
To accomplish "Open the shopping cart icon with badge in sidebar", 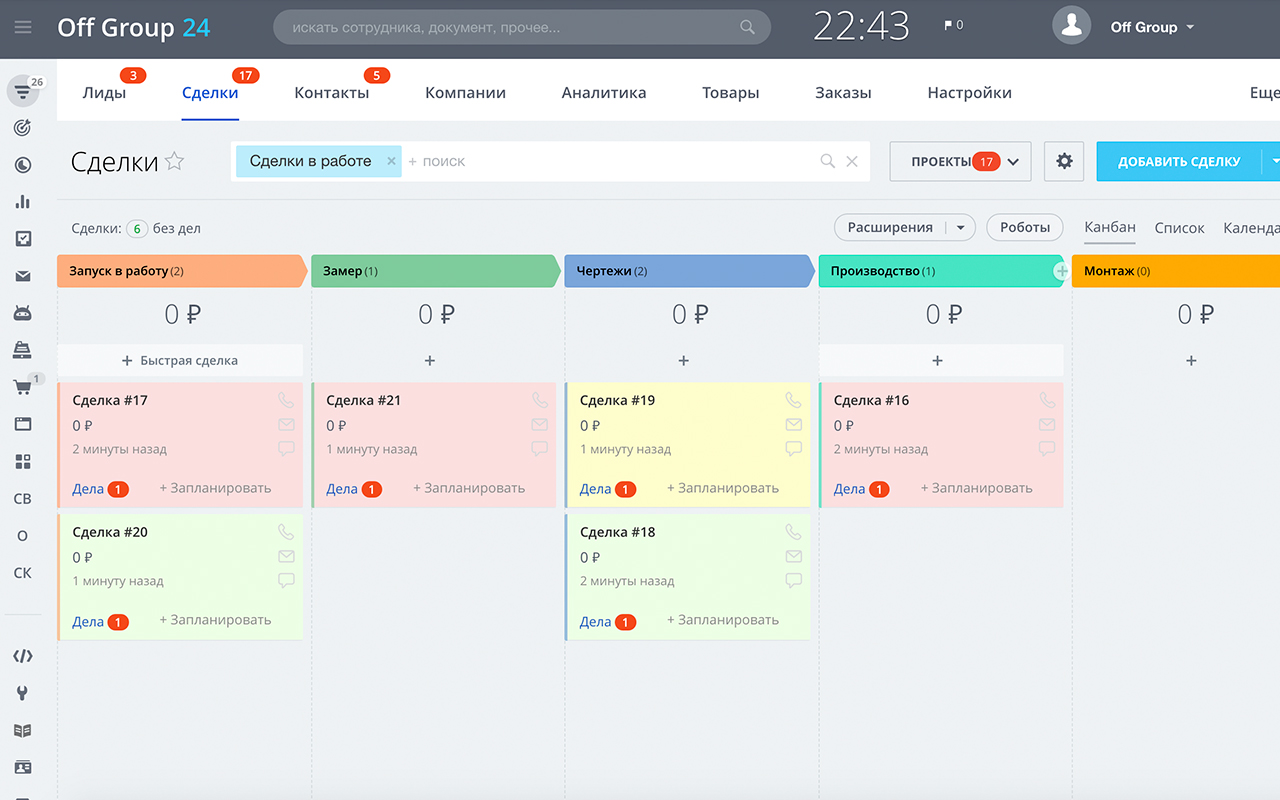I will pos(22,386).
